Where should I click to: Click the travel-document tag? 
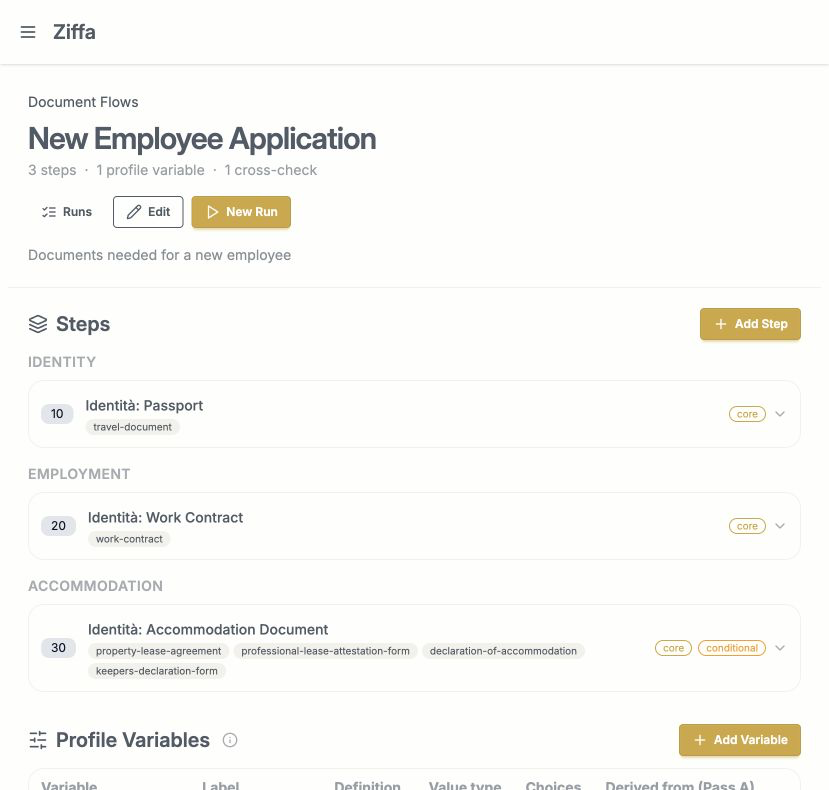click(132, 427)
